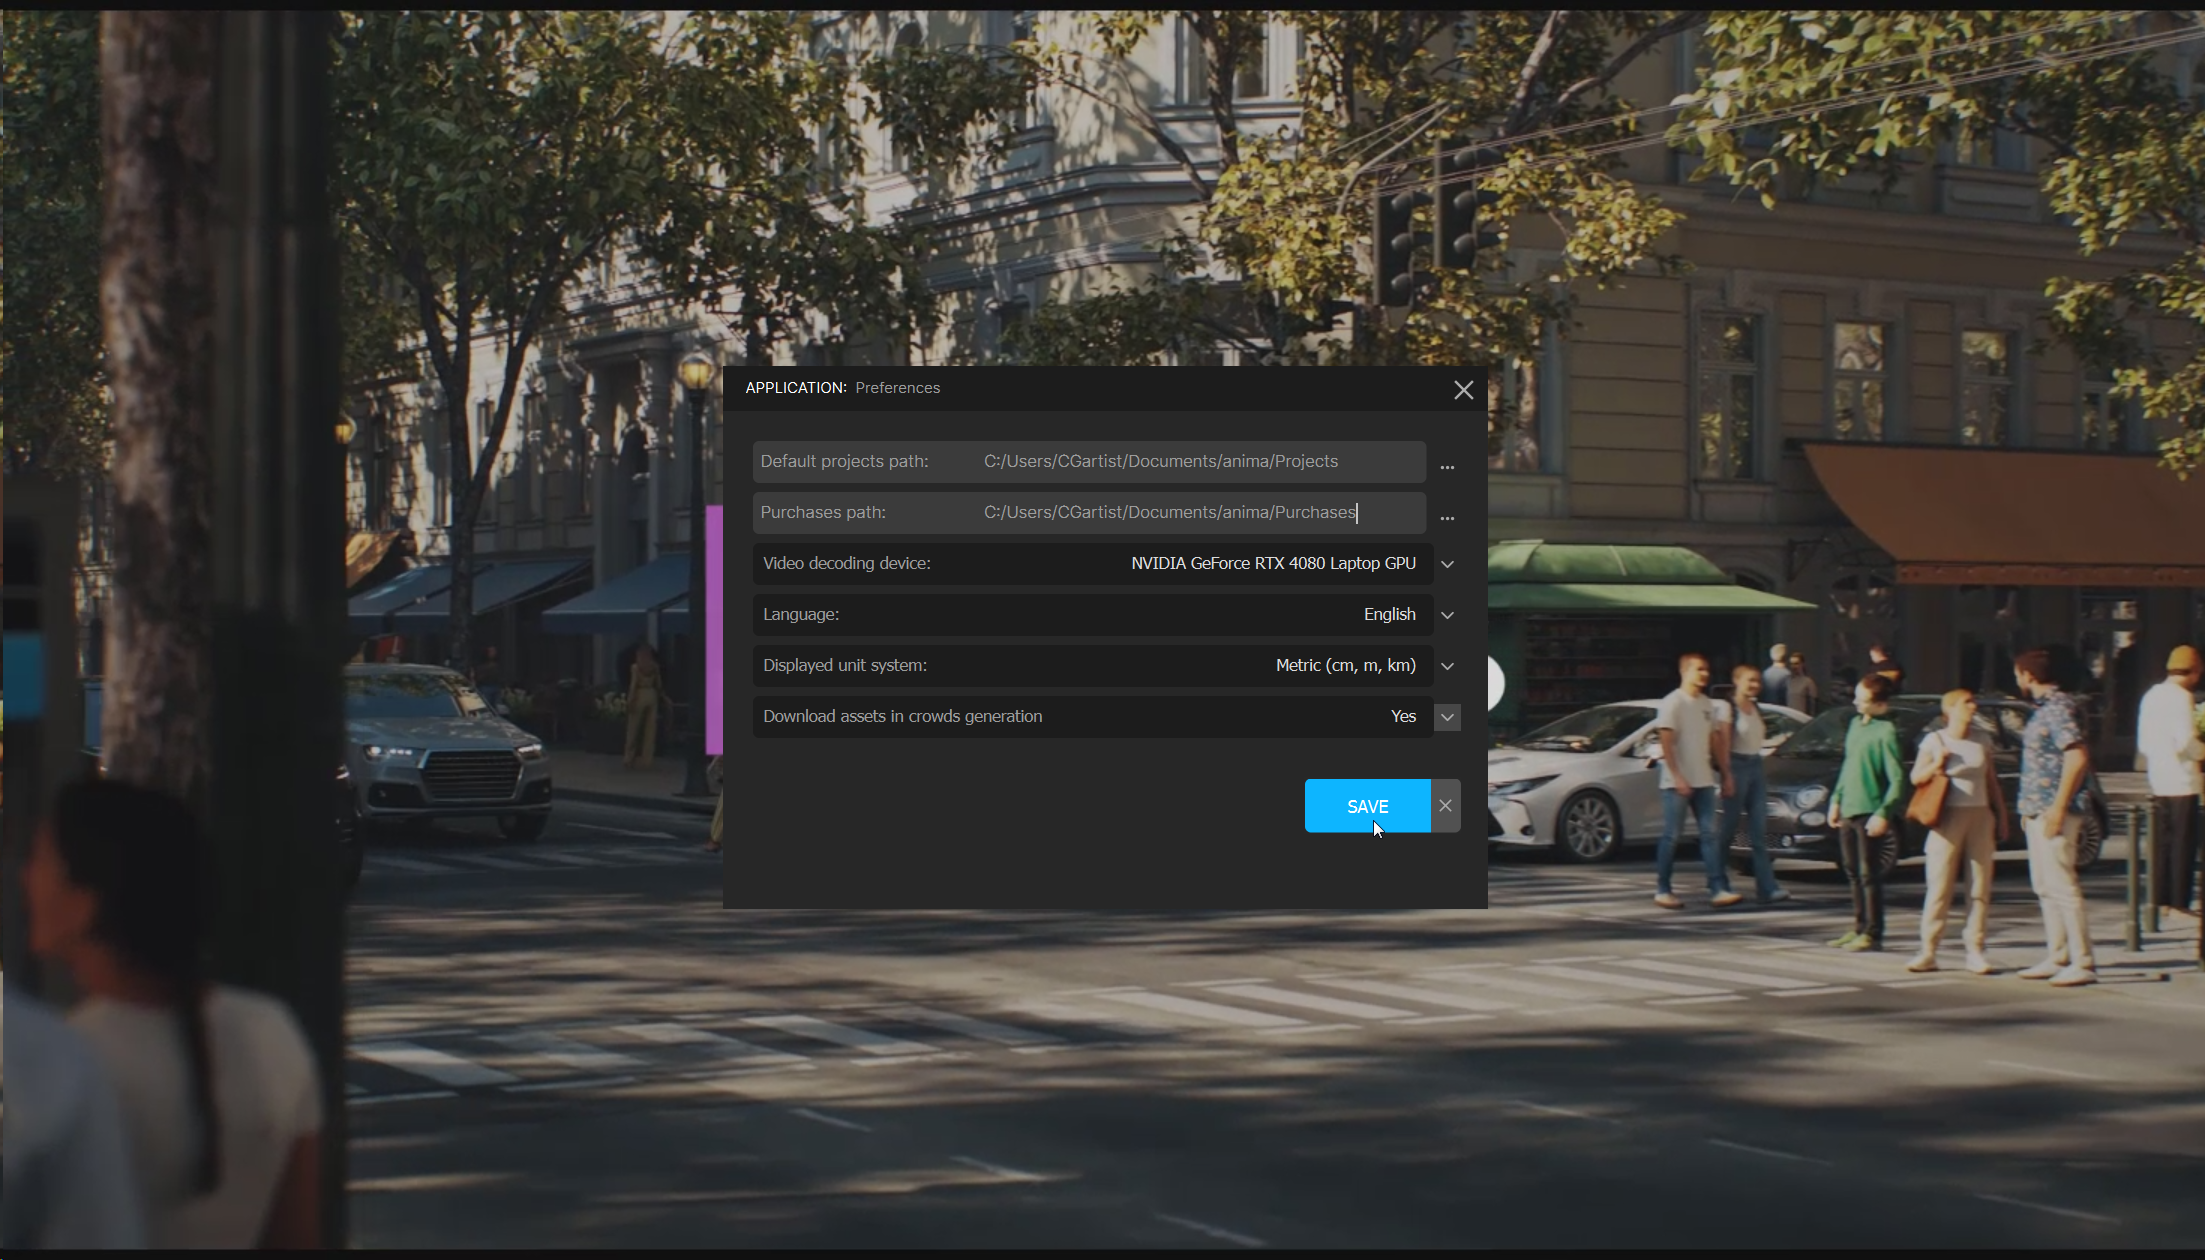Screen dimensions: 2205x1260
Task: Select the Metric unit system value
Action: pos(1345,665)
